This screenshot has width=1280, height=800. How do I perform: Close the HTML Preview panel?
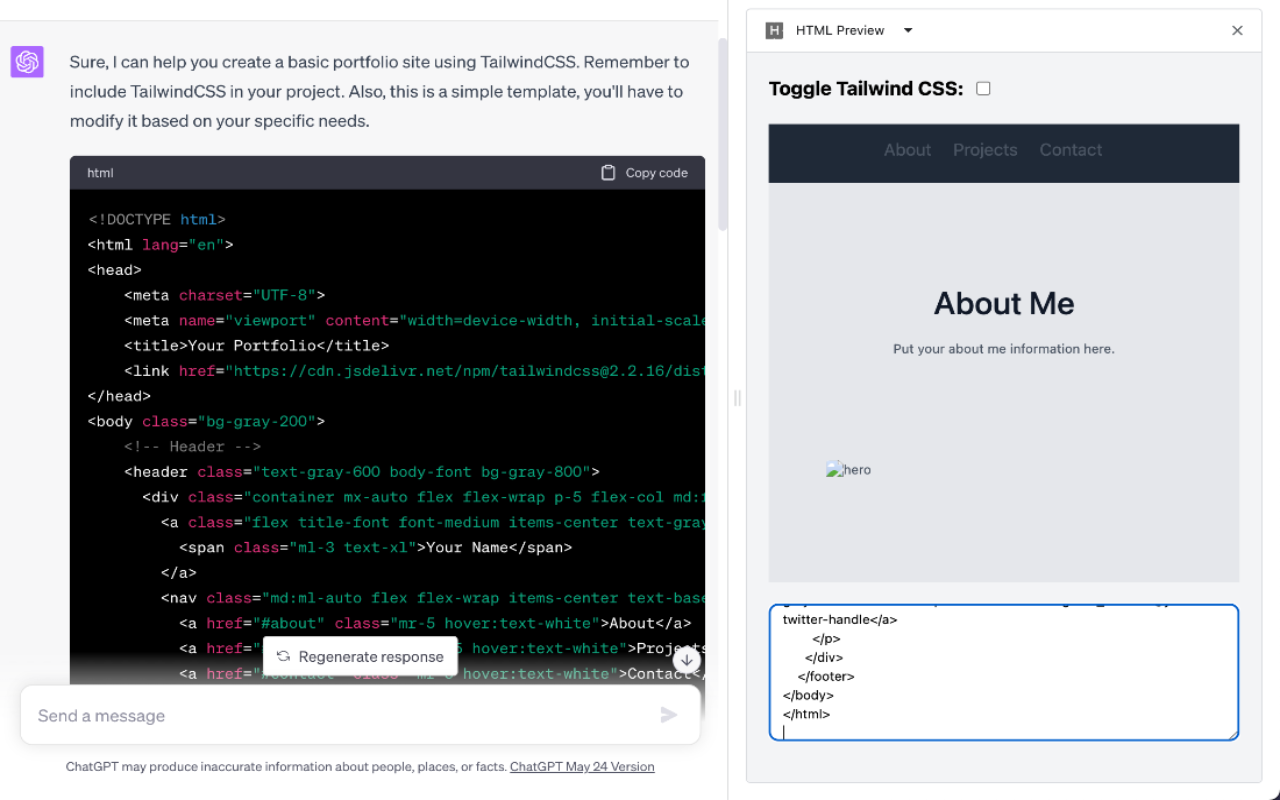1237,30
